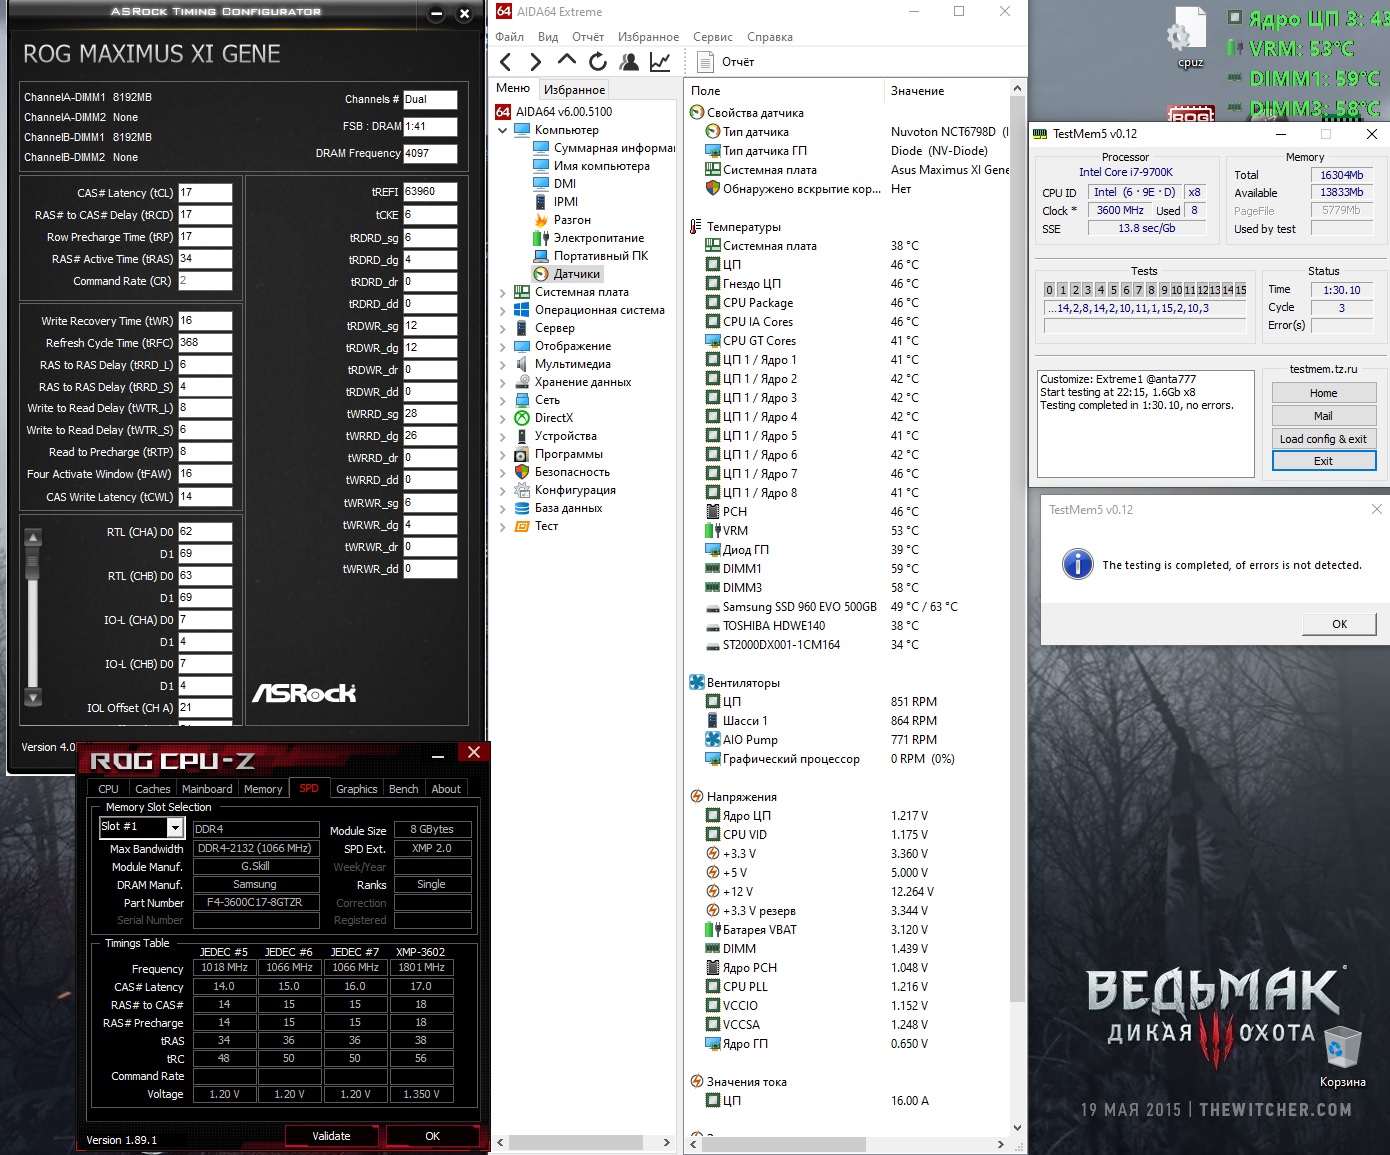This screenshot has width=1390, height=1155.
Task: Click the Отчёт report toolbar button
Action: click(x=726, y=62)
